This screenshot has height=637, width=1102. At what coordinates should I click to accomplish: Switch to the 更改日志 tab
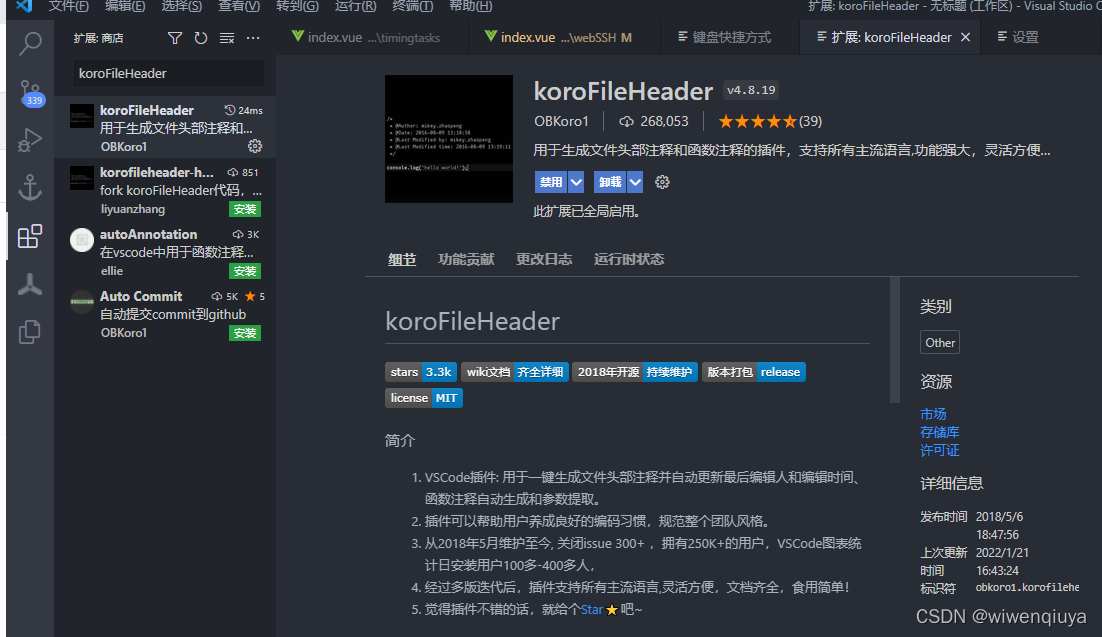pyautogui.click(x=544, y=259)
